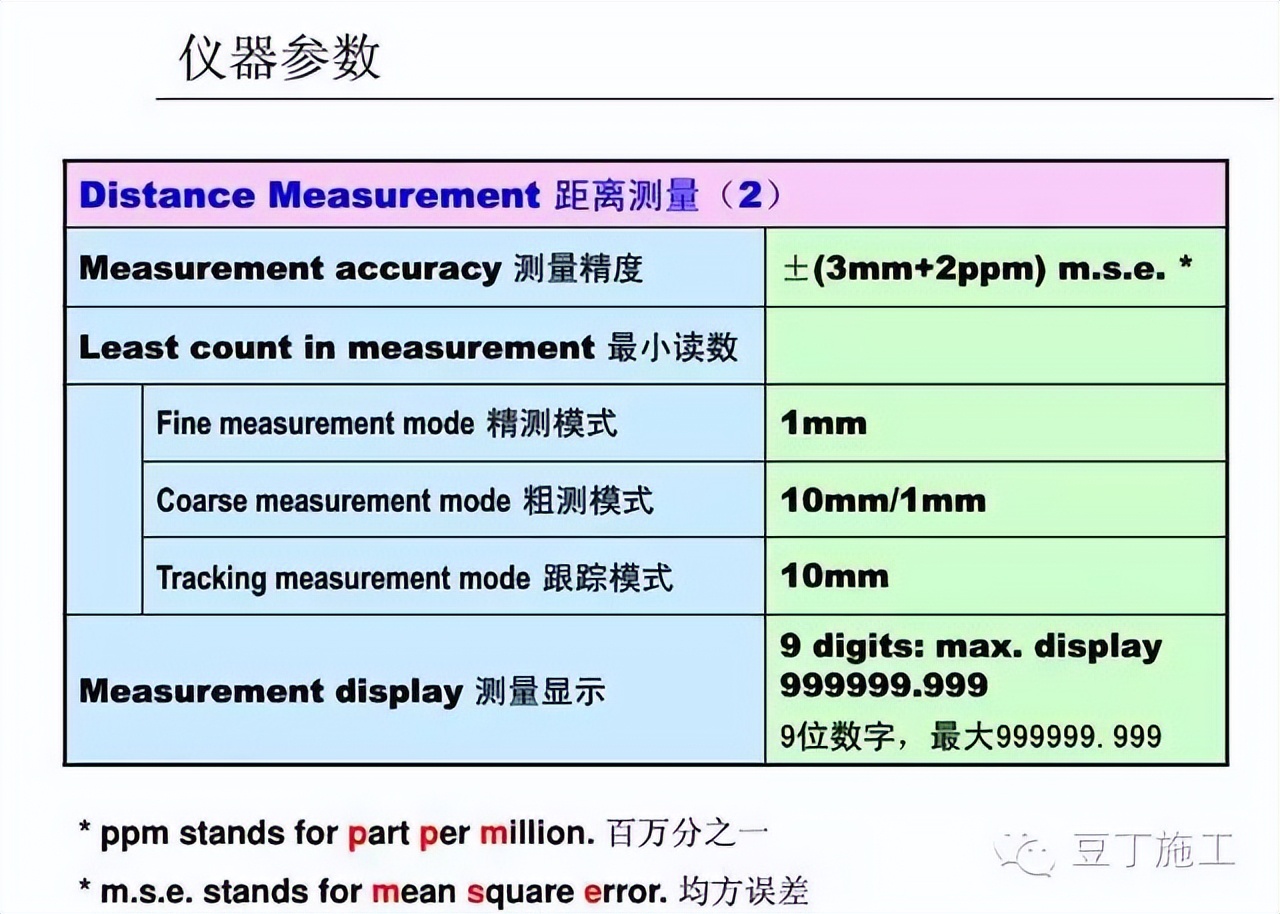
Task: Click the Least count in measurement row
Action: click(x=400, y=346)
